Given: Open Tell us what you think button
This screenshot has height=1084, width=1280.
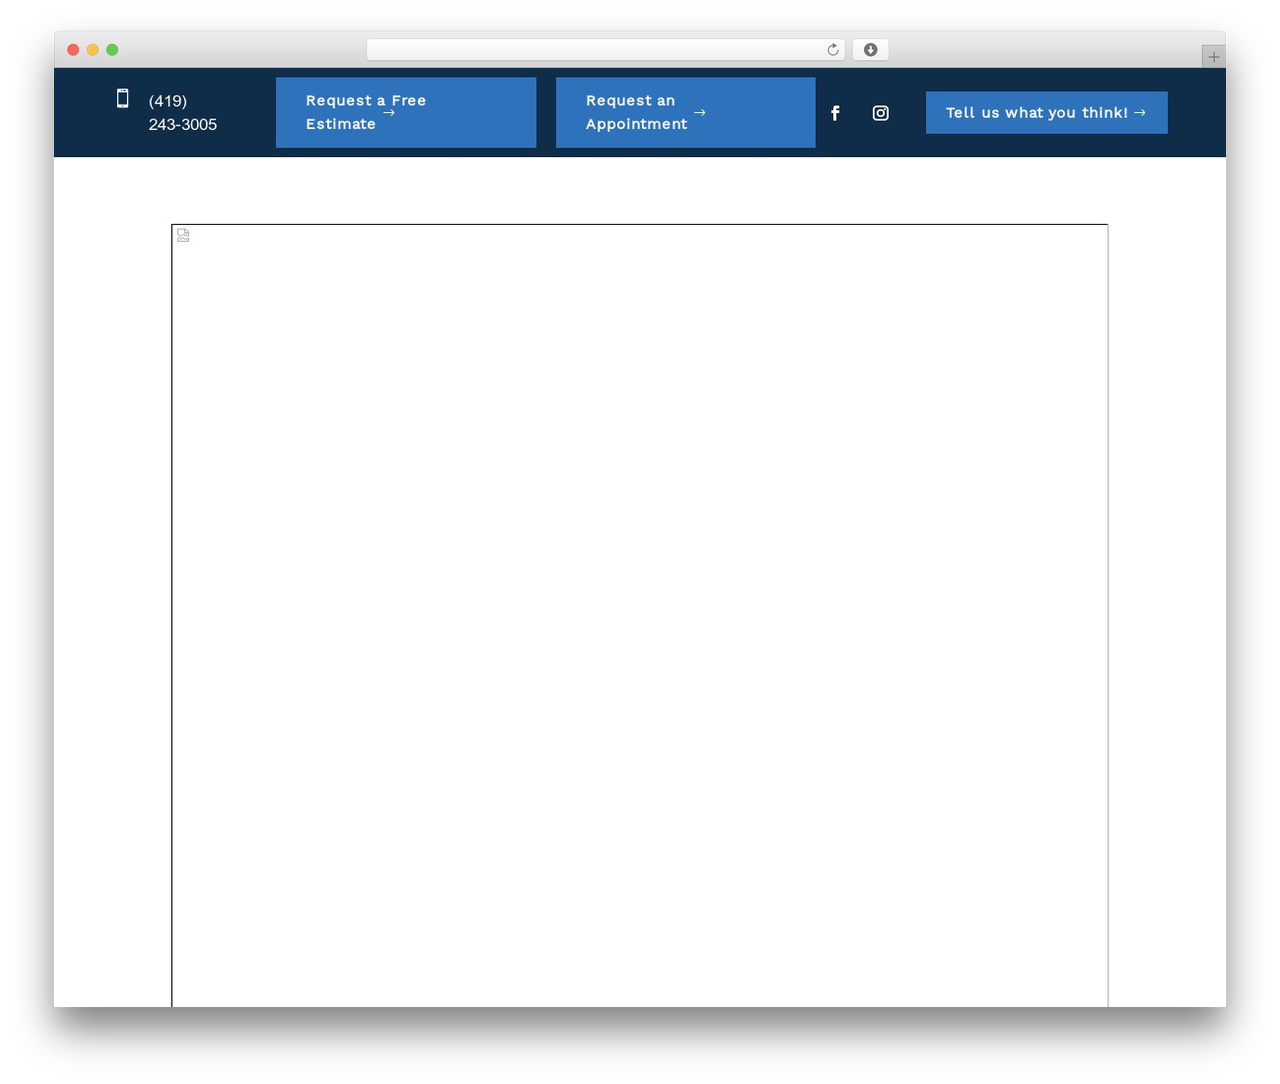Looking at the screenshot, I should tap(1046, 113).
